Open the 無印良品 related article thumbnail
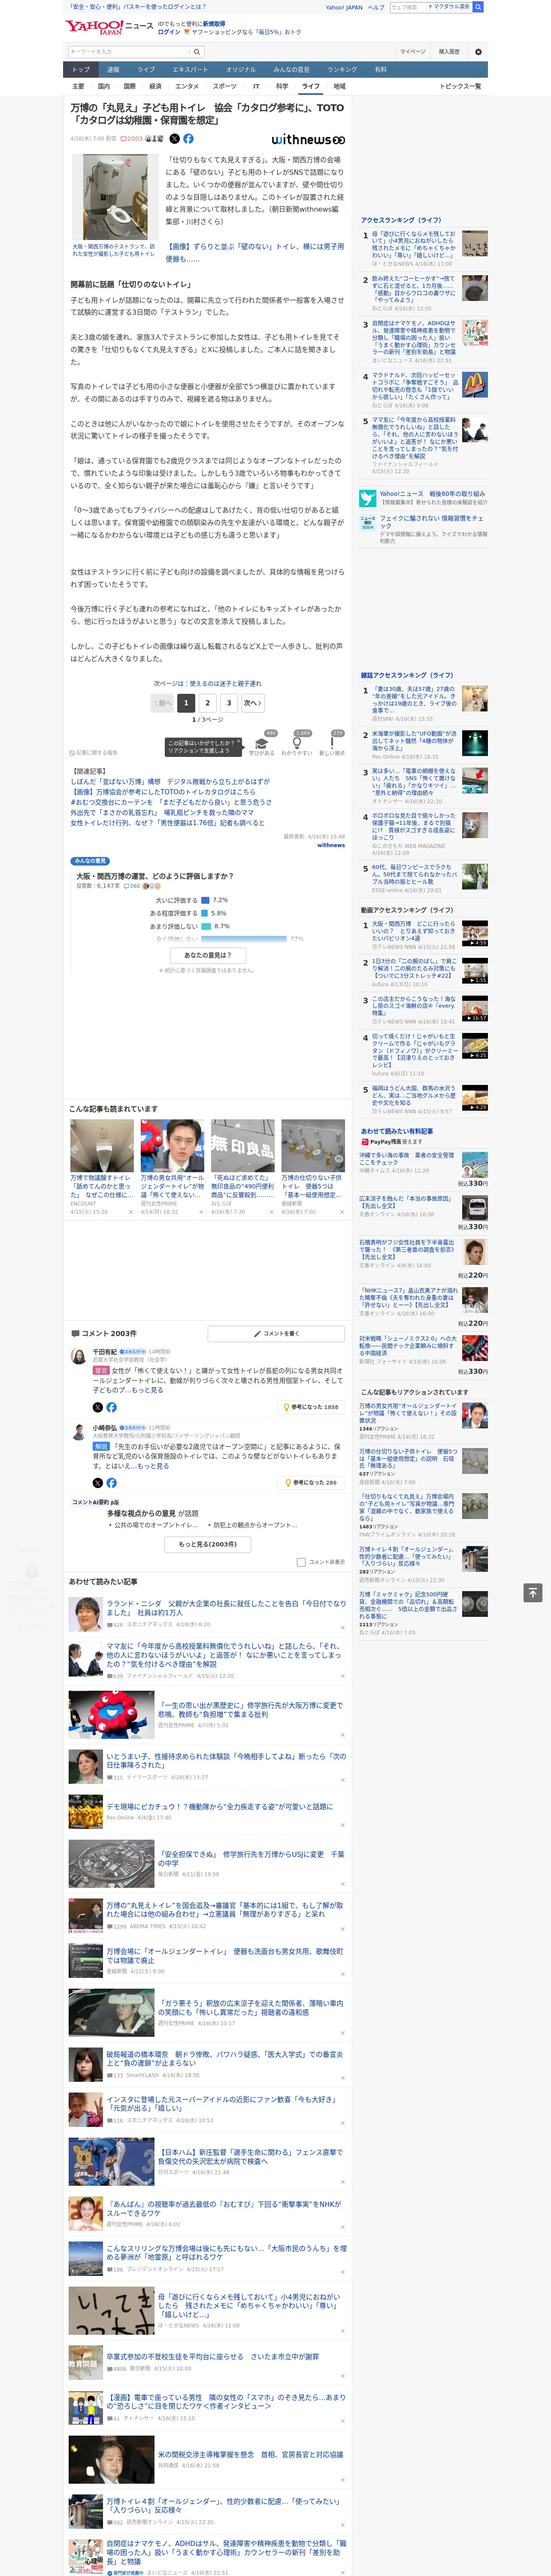The height and width of the screenshot is (2576, 551). [x=242, y=1145]
